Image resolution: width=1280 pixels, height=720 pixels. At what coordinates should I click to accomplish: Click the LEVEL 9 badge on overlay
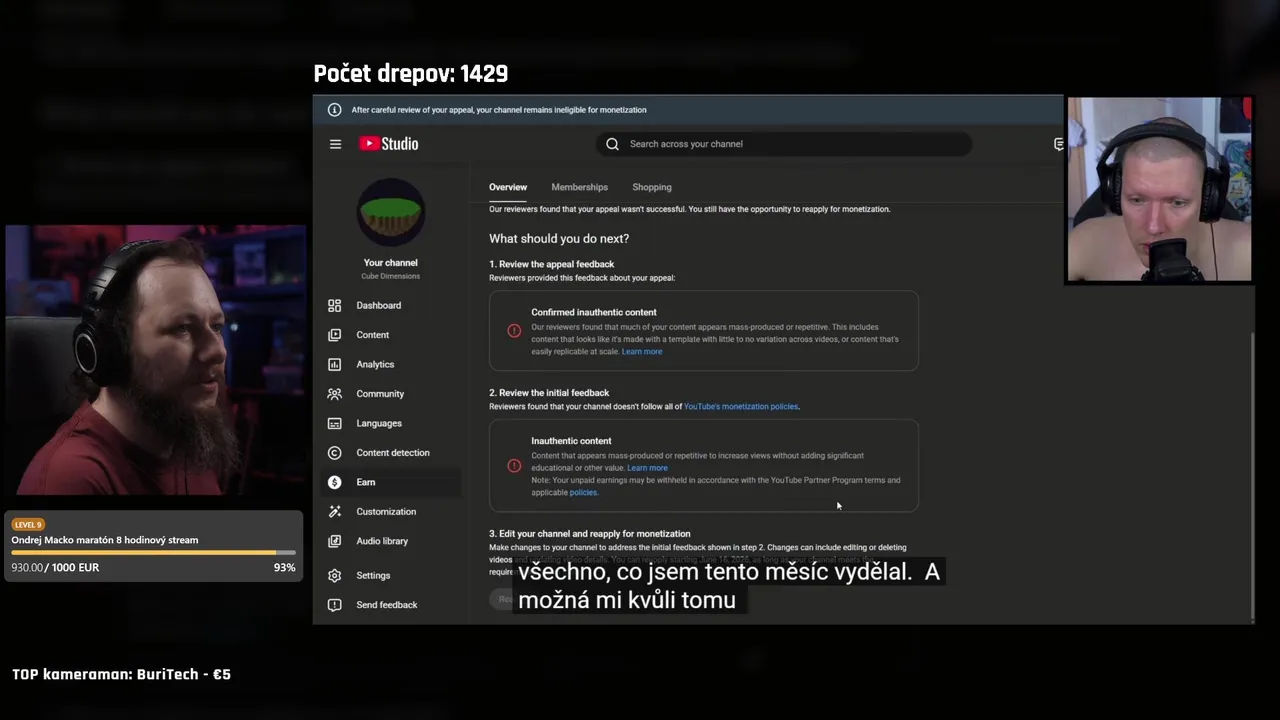28,525
